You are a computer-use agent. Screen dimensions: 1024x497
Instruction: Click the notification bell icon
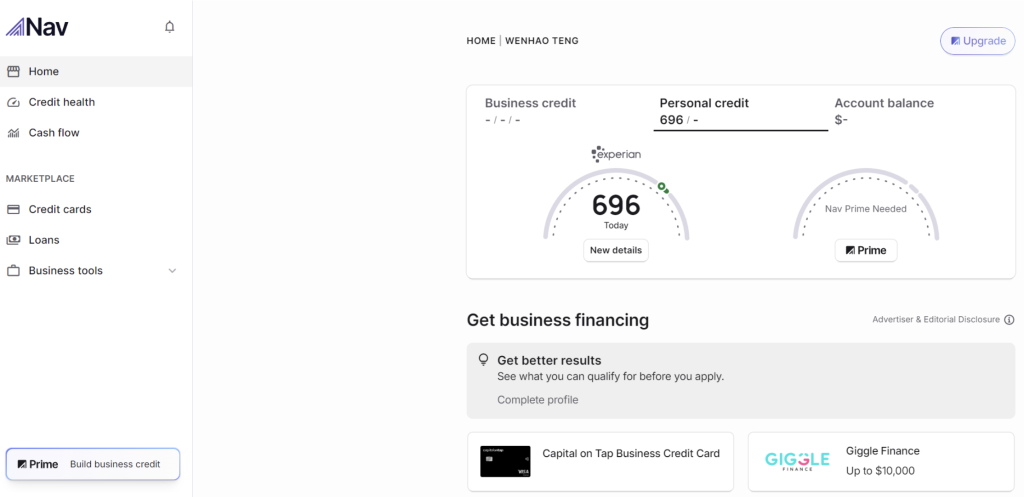pos(170,27)
